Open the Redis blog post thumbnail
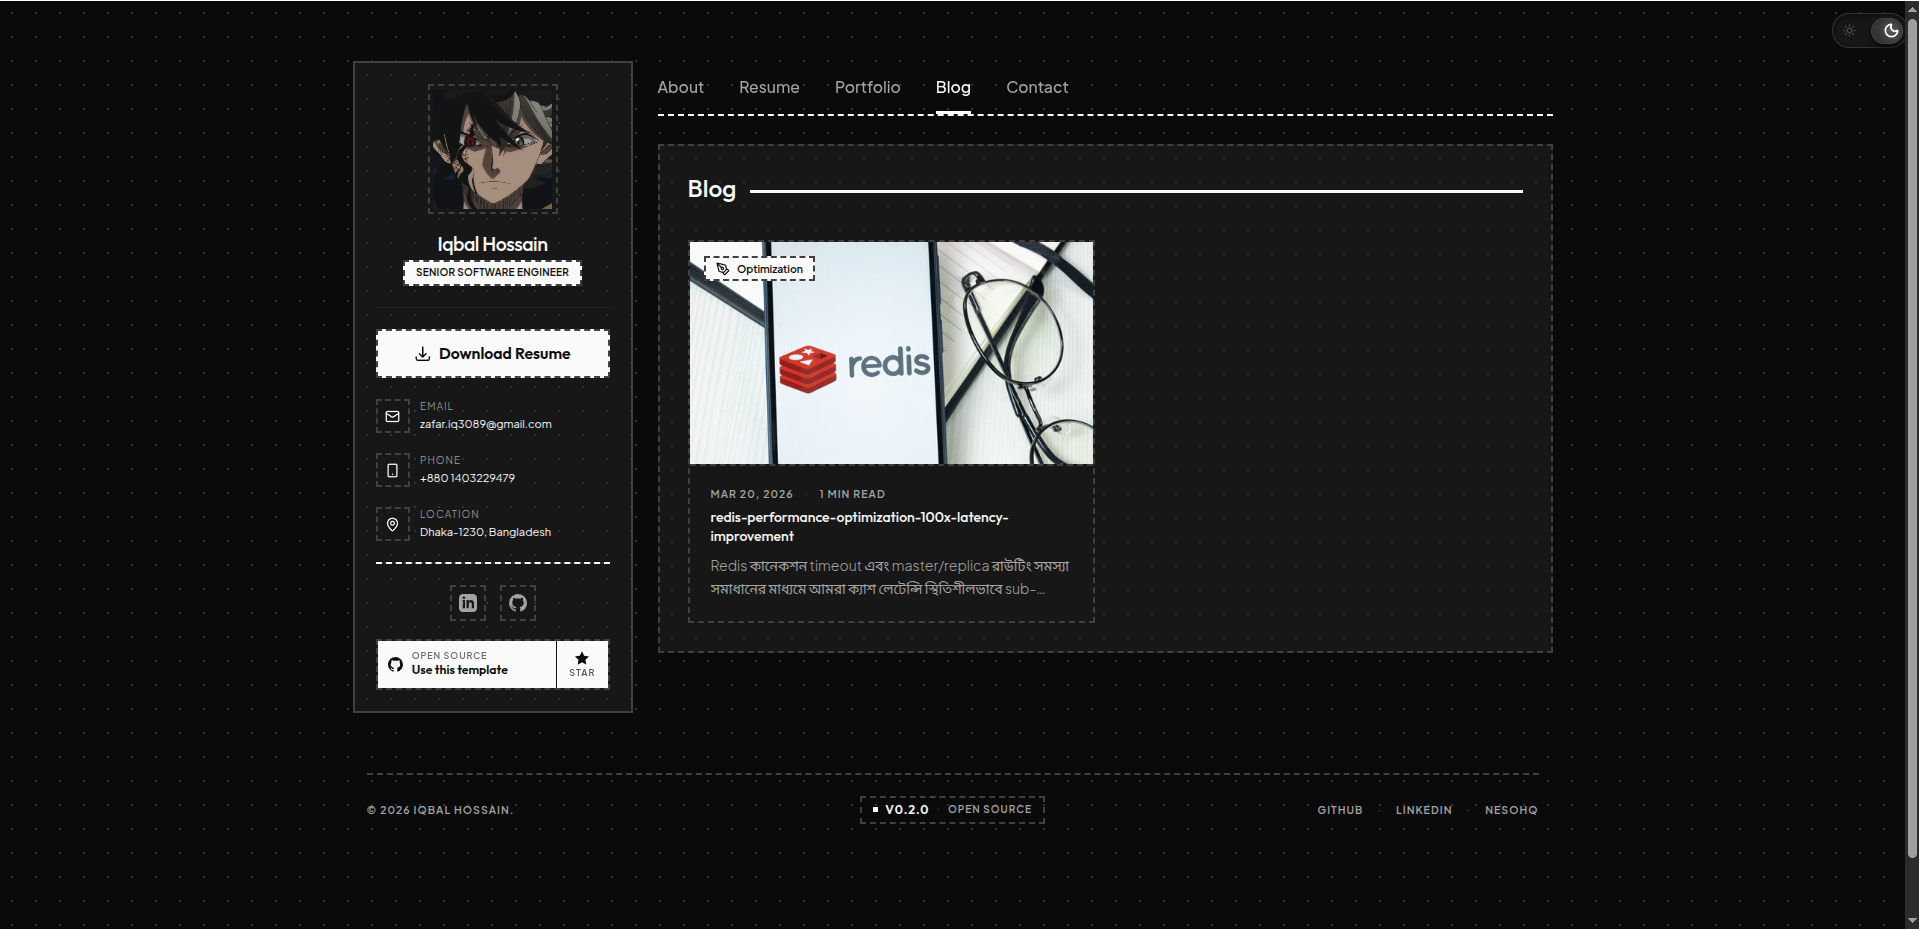Screen dimensions: 1919x929 pos(891,353)
